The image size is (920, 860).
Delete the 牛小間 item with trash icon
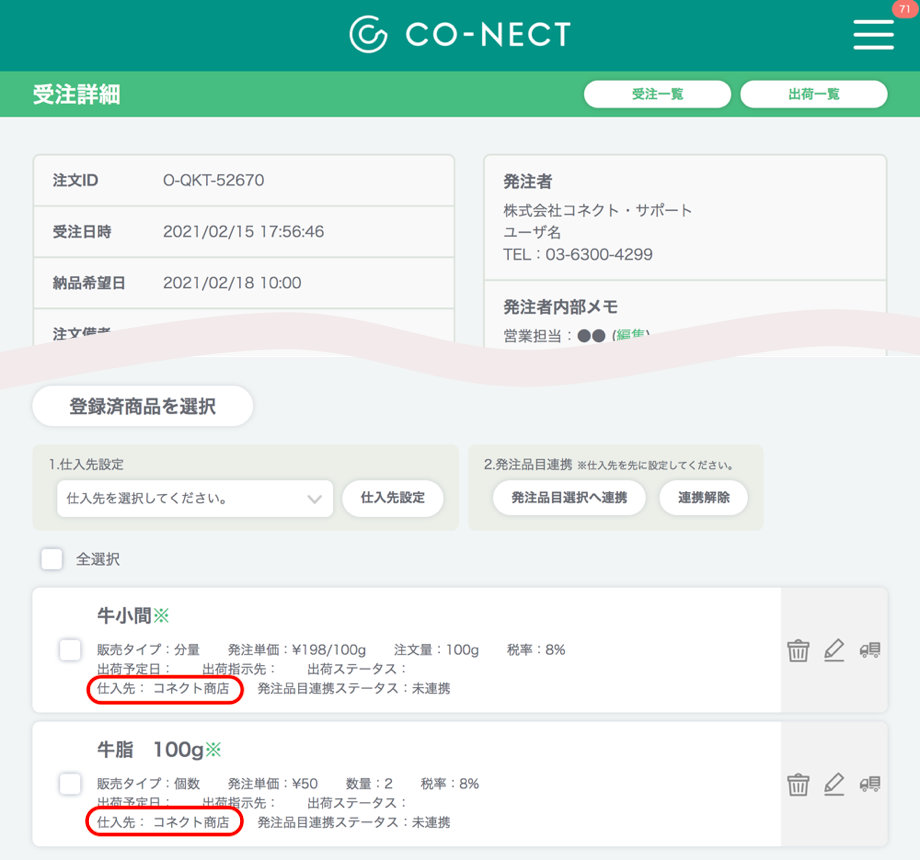click(798, 650)
